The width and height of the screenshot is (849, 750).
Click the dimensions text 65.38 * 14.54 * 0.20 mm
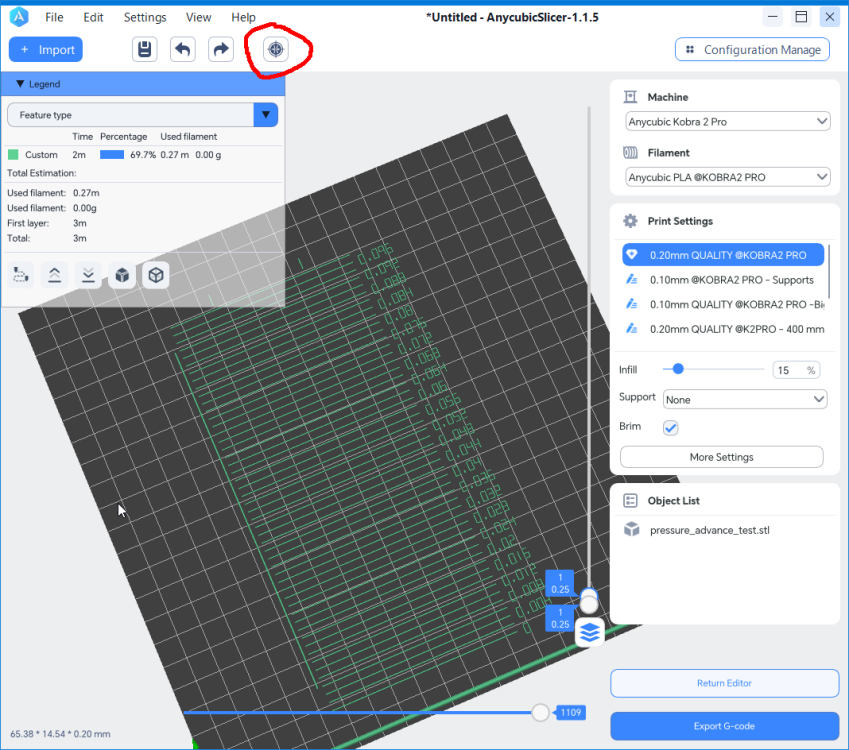click(x=60, y=734)
